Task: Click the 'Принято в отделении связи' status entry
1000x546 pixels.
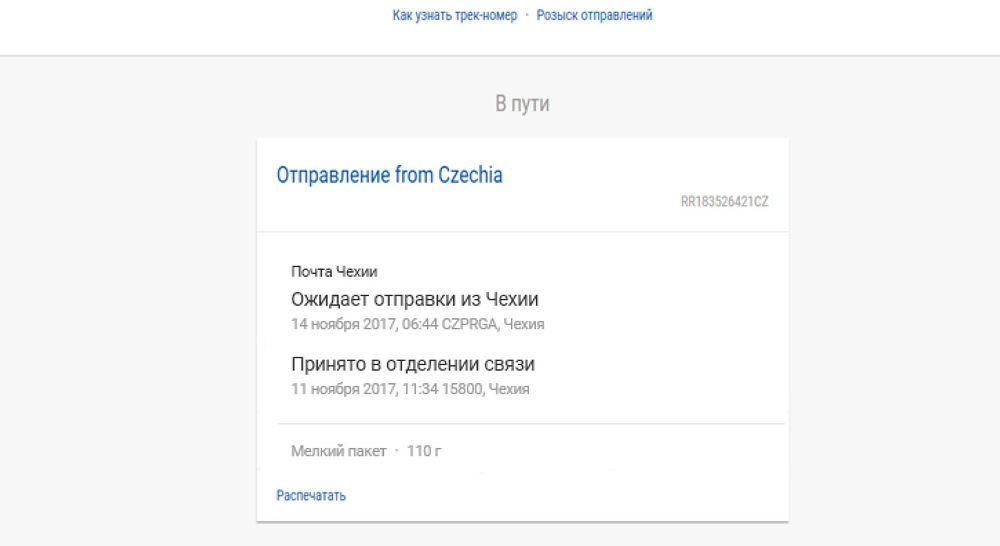Action: point(413,364)
